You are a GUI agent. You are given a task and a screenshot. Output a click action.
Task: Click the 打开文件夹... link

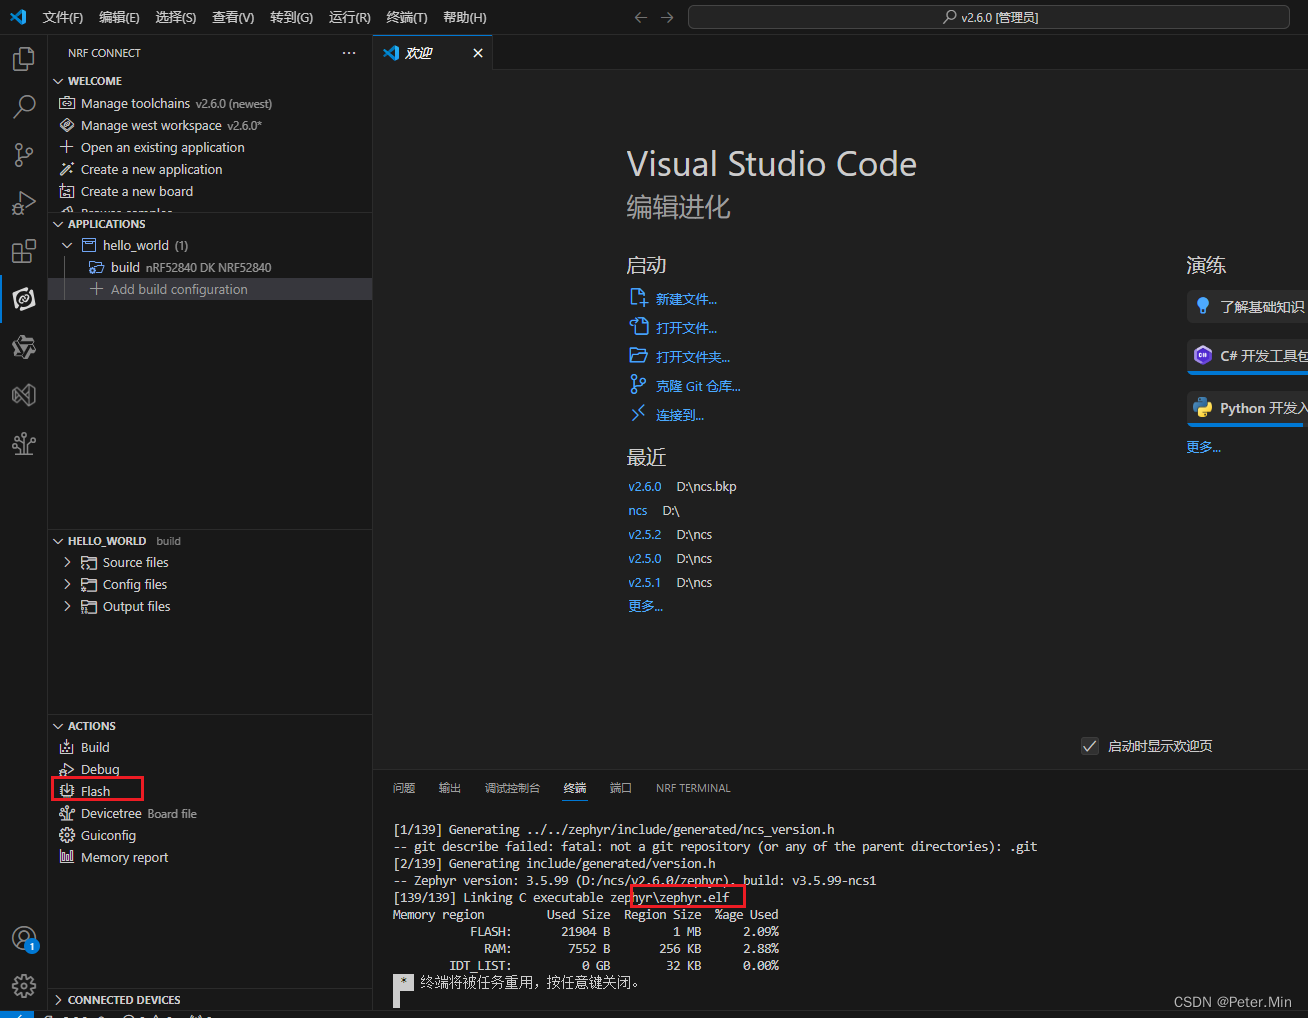click(693, 357)
